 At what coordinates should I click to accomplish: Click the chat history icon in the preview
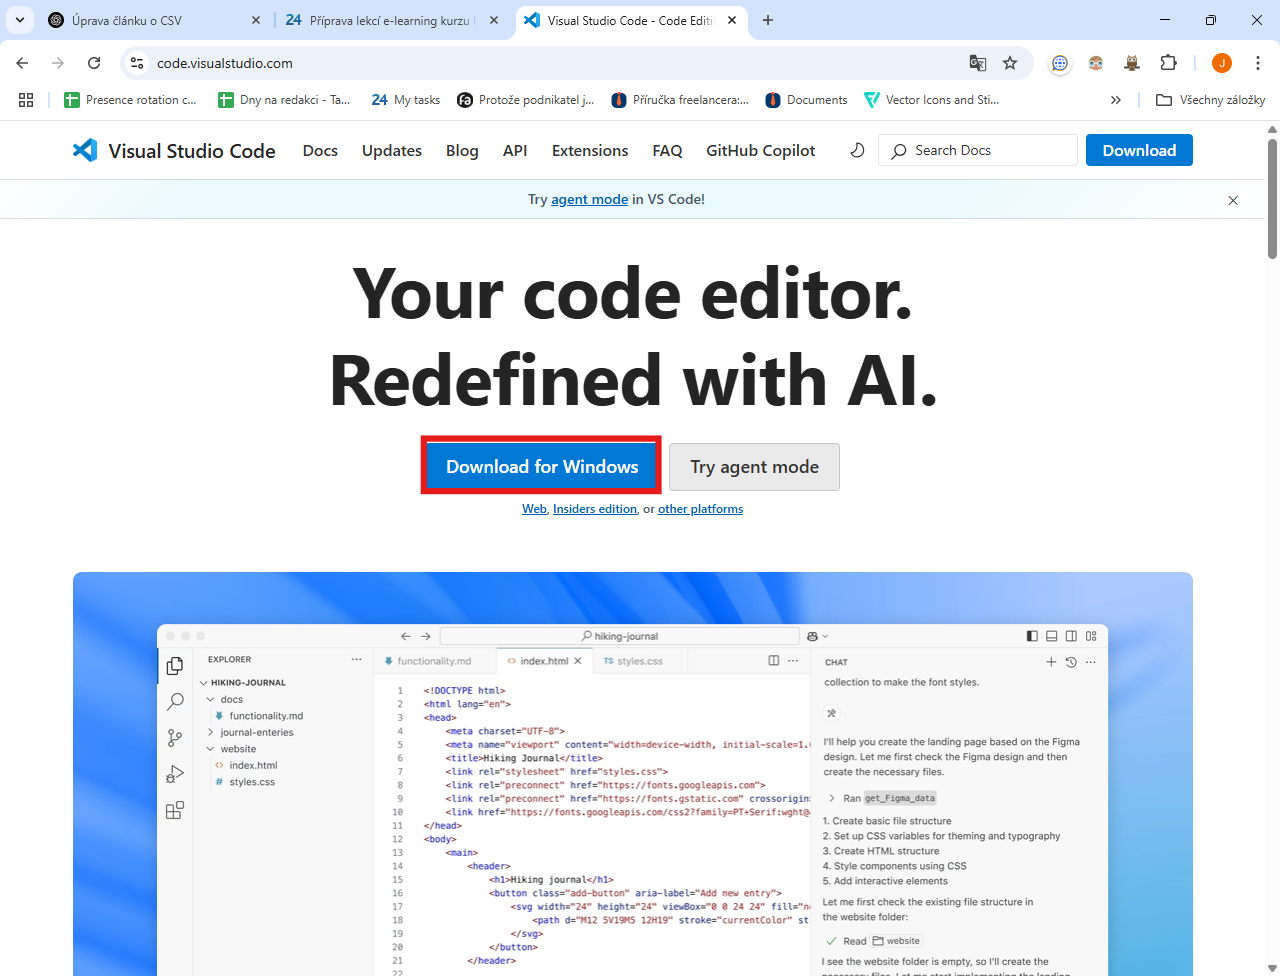(1071, 662)
